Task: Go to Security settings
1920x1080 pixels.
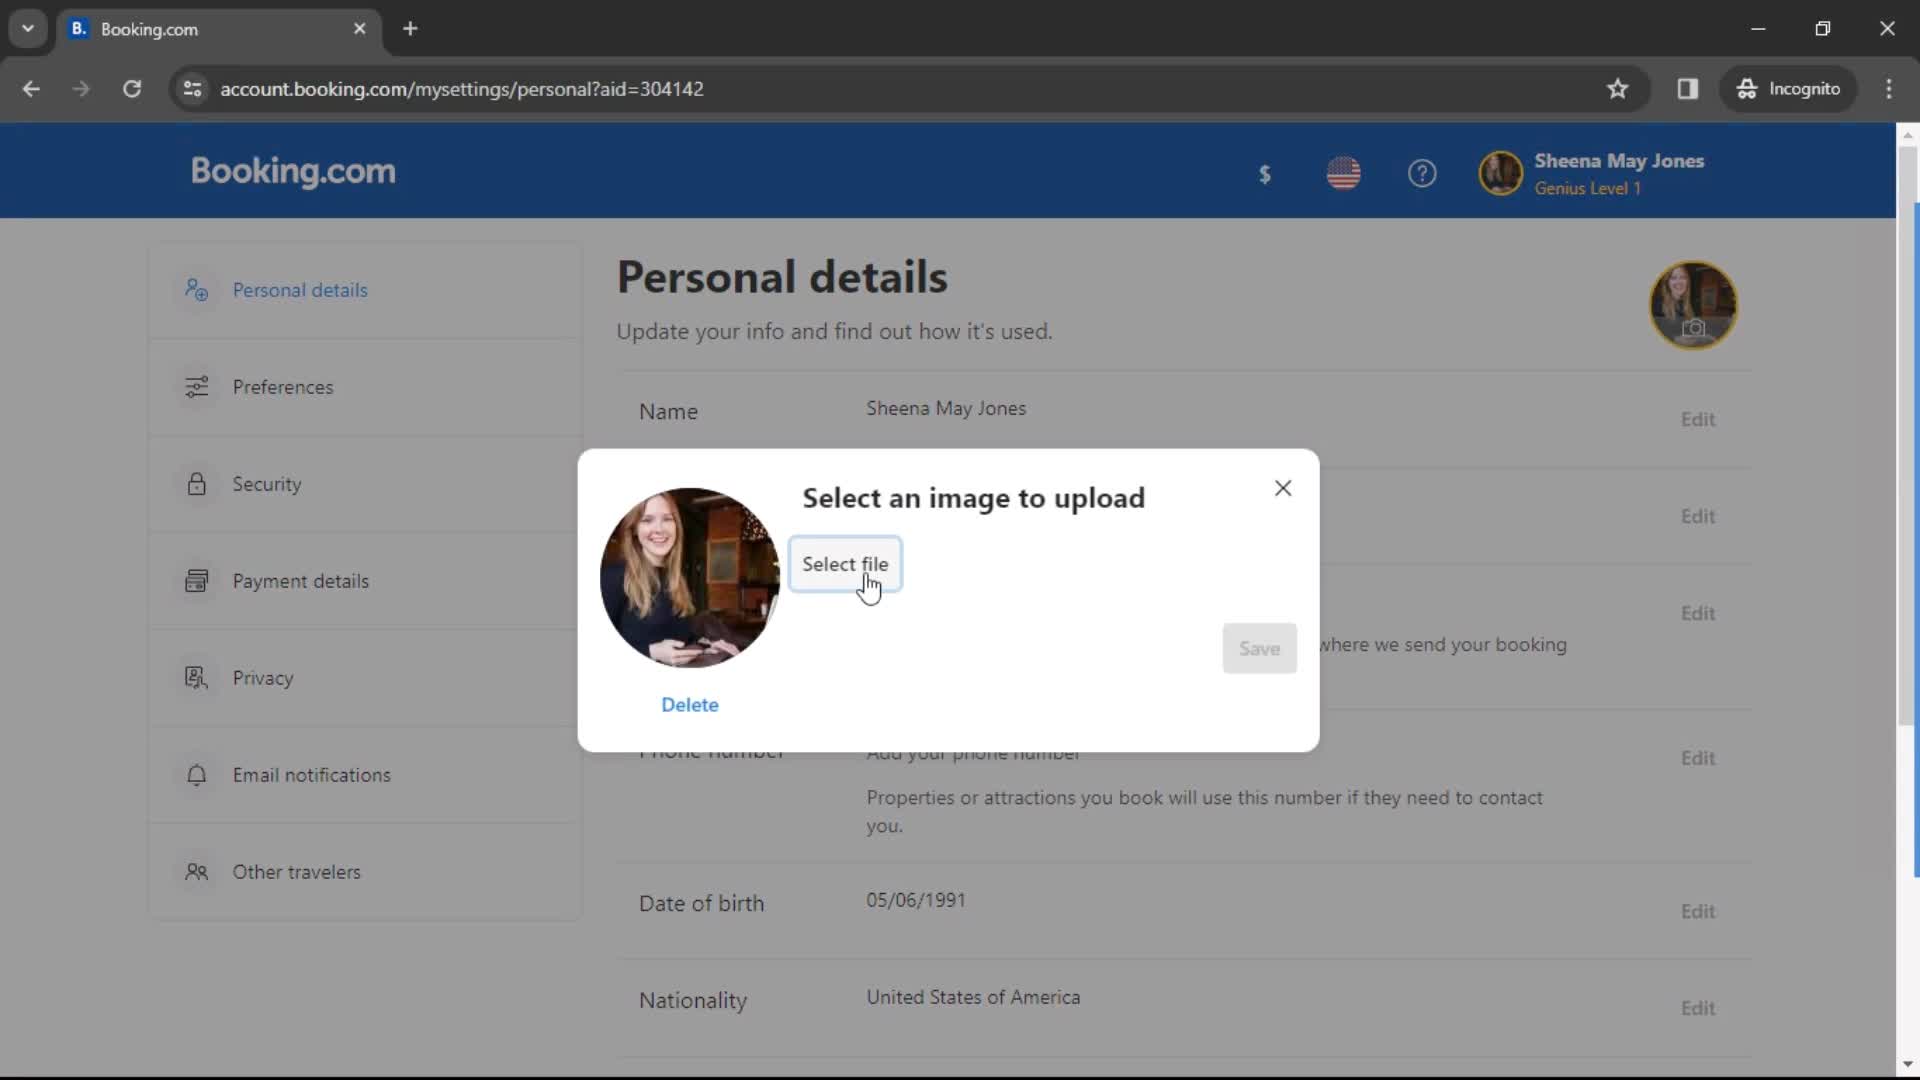Action: [x=365, y=484]
